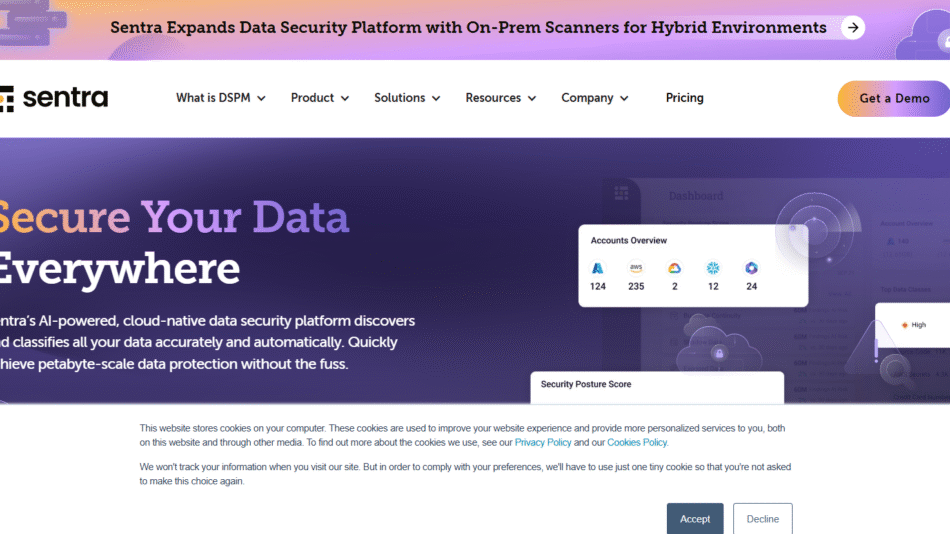950x534 pixels.
Task: Click the arrow icon in announcement banner
Action: coord(852,27)
